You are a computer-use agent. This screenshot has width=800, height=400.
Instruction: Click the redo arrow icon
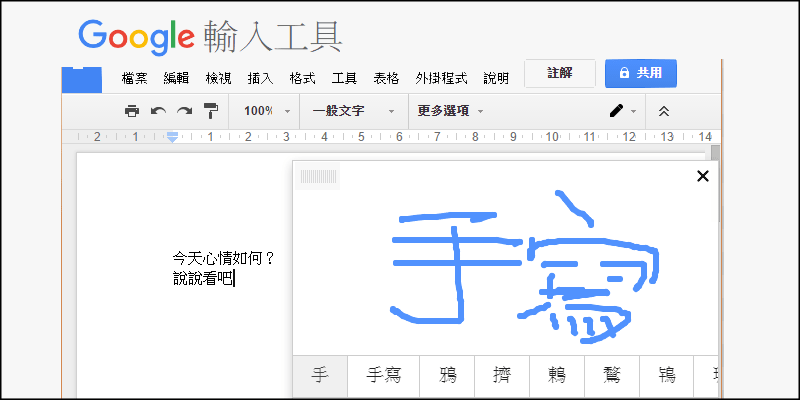(x=184, y=111)
